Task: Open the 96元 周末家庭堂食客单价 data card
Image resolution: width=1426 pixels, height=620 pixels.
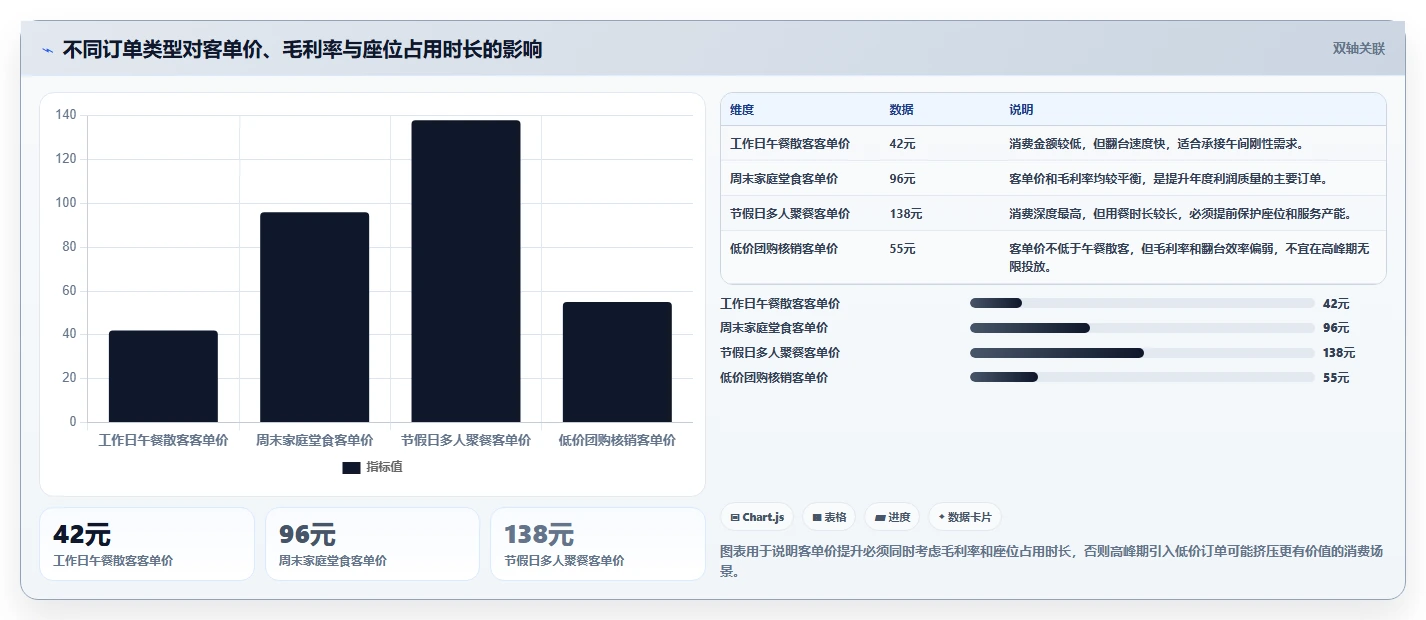Action: (372, 544)
